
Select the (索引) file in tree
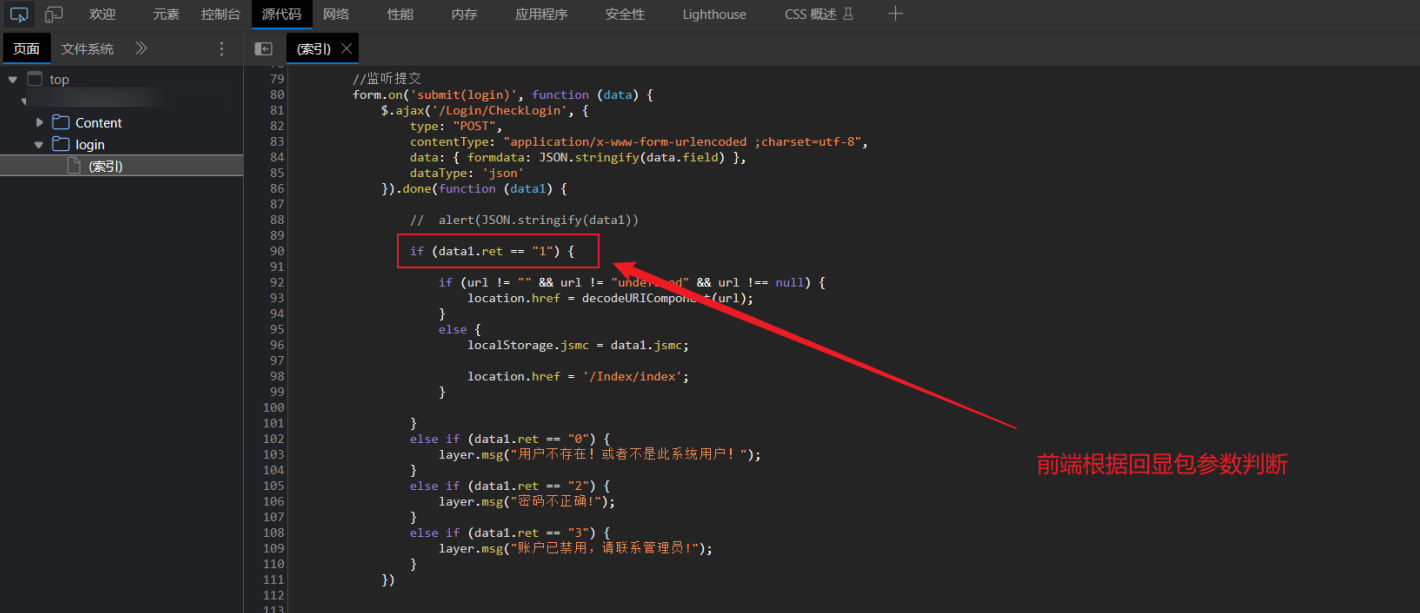coord(105,167)
